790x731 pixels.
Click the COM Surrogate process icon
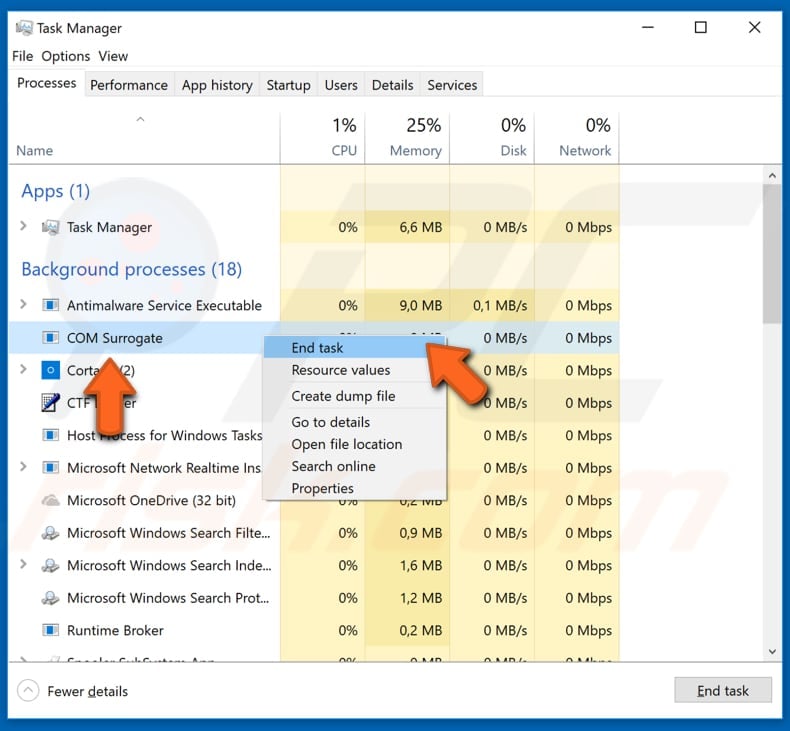click(x=51, y=338)
